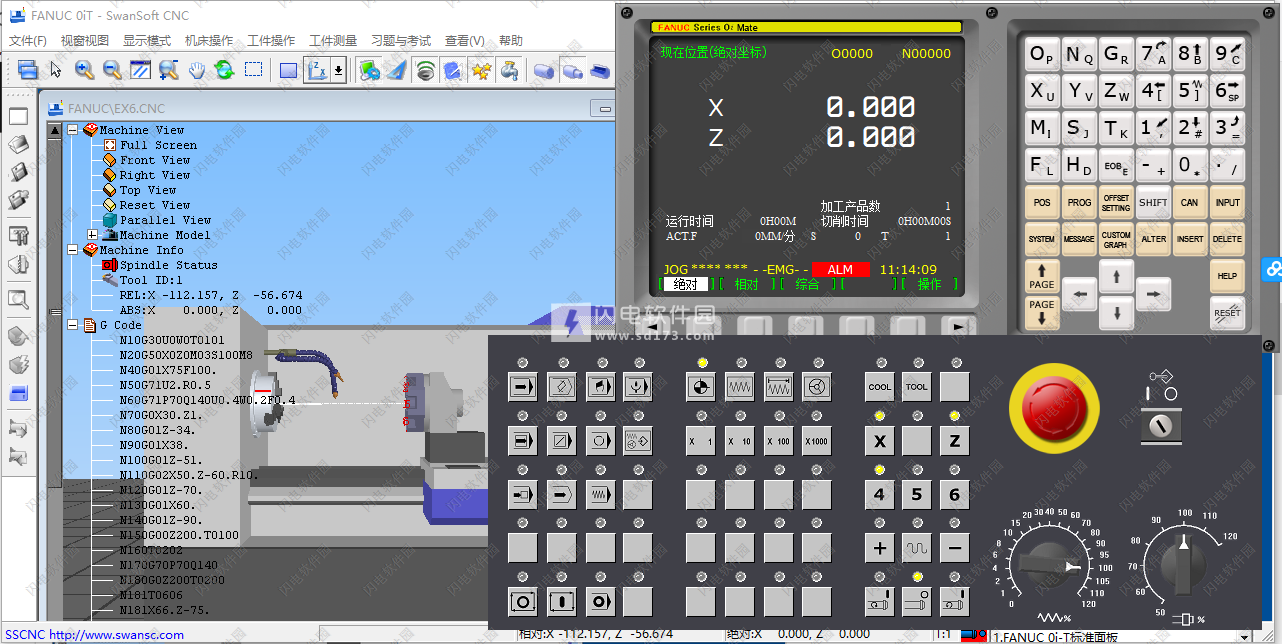Open the 机床操作 menu
The width and height of the screenshot is (1282, 644).
[x=209, y=41]
